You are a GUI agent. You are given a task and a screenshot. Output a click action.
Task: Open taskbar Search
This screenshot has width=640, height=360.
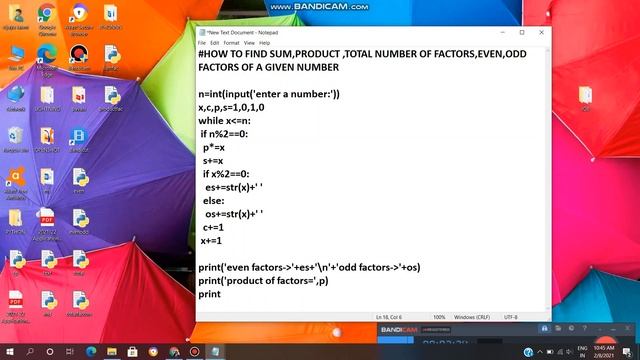coord(30,351)
